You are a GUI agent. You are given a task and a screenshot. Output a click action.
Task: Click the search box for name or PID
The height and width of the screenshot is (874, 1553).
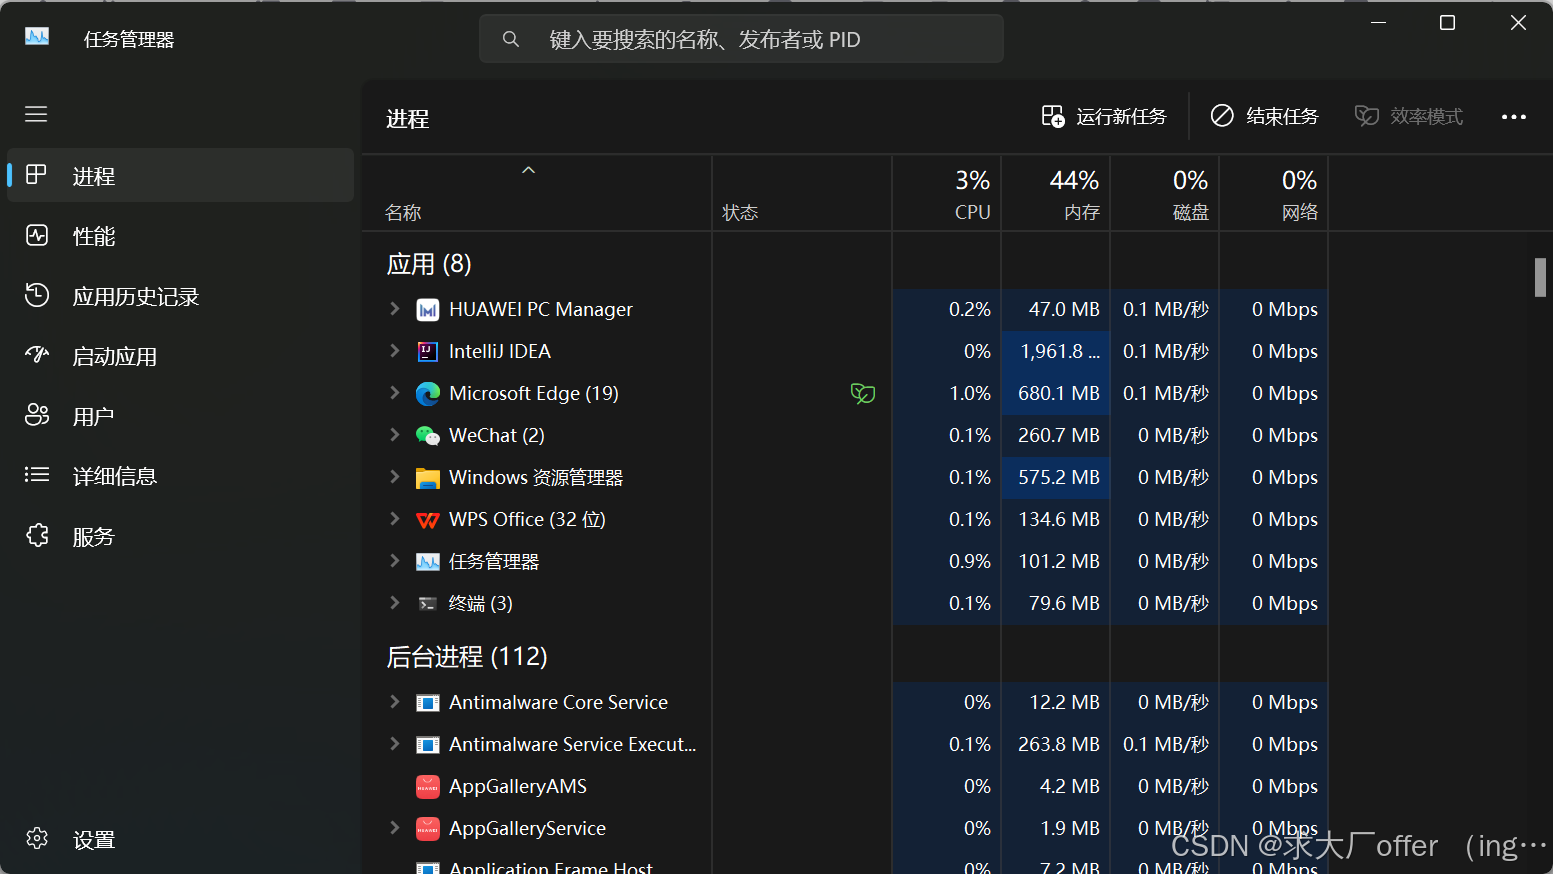click(x=741, y=39)
